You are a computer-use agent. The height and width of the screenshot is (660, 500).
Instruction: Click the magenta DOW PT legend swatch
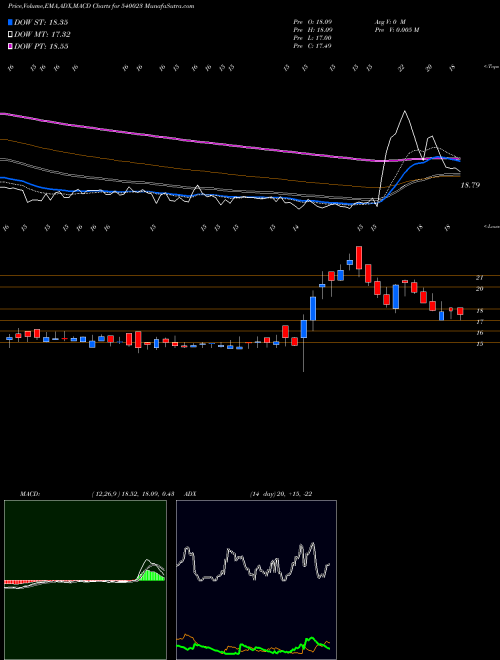click(x=11, y=46)
